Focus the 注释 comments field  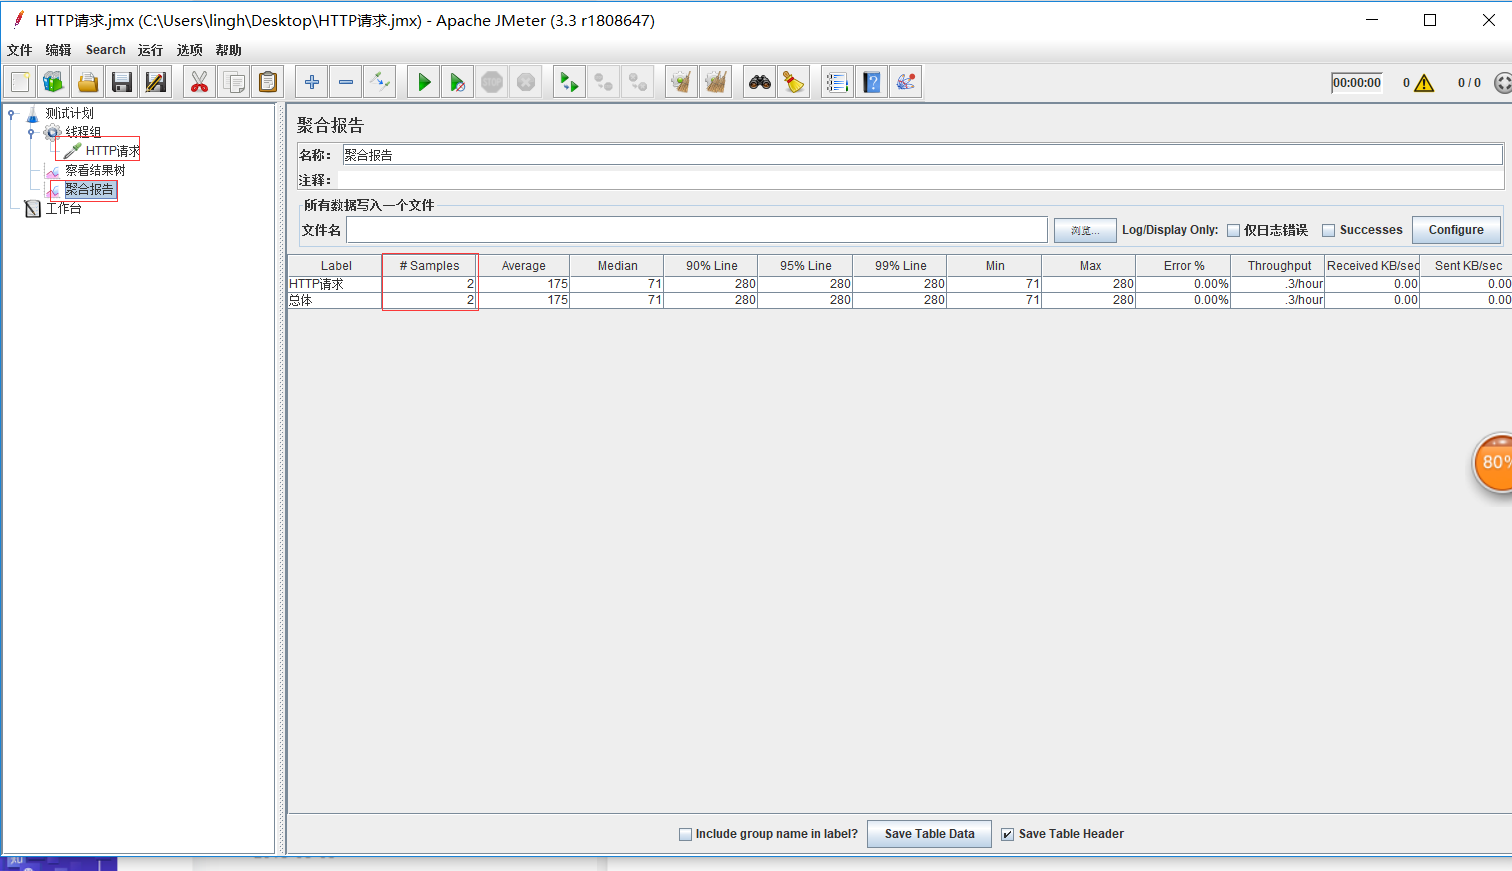pyautogui.click(x=920, y=180)
